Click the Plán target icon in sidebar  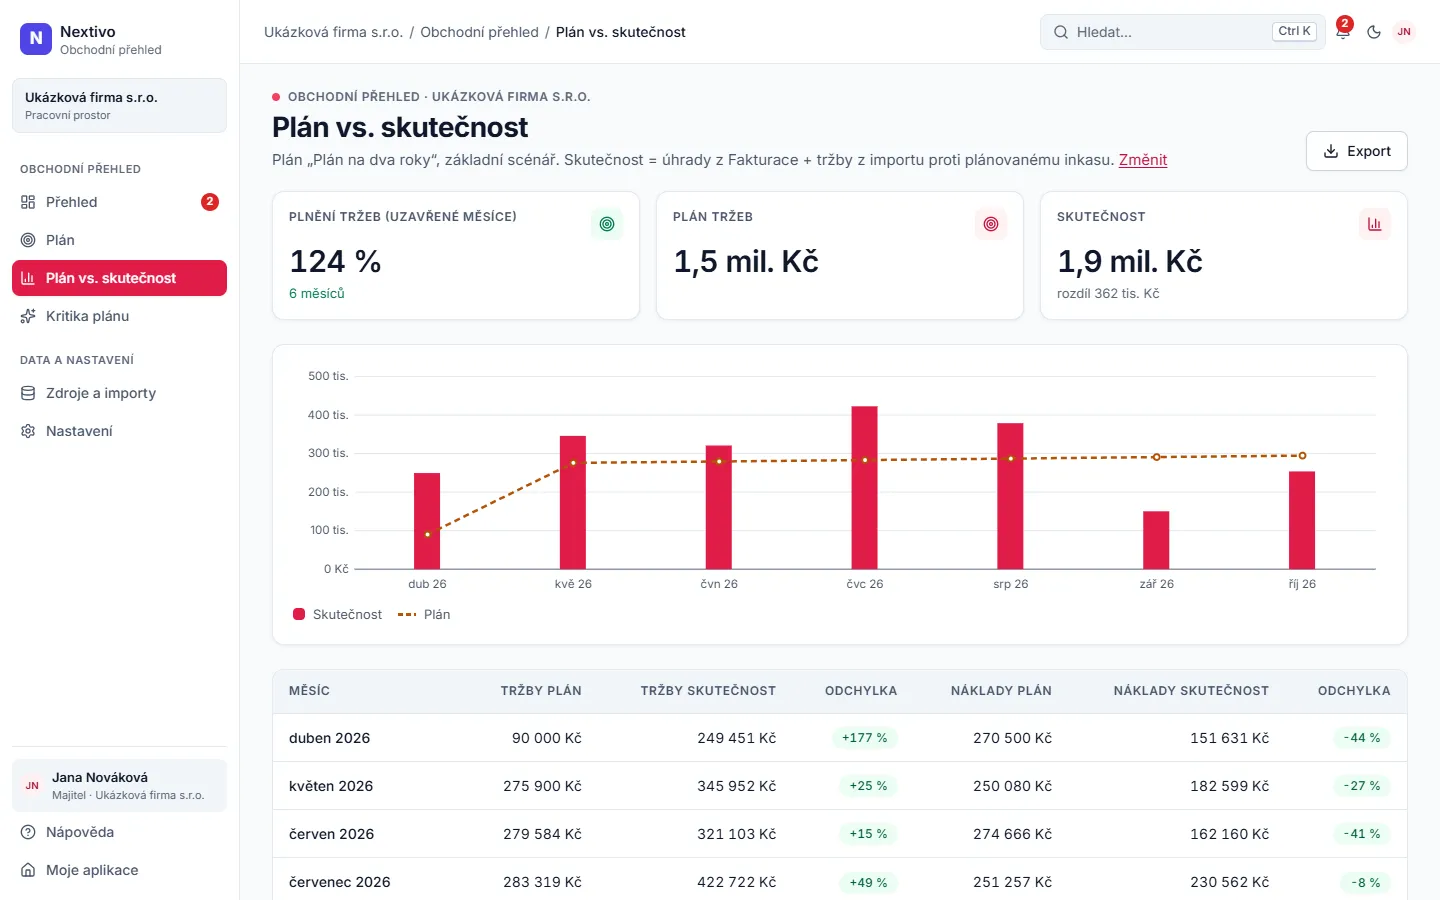(28, 240)
